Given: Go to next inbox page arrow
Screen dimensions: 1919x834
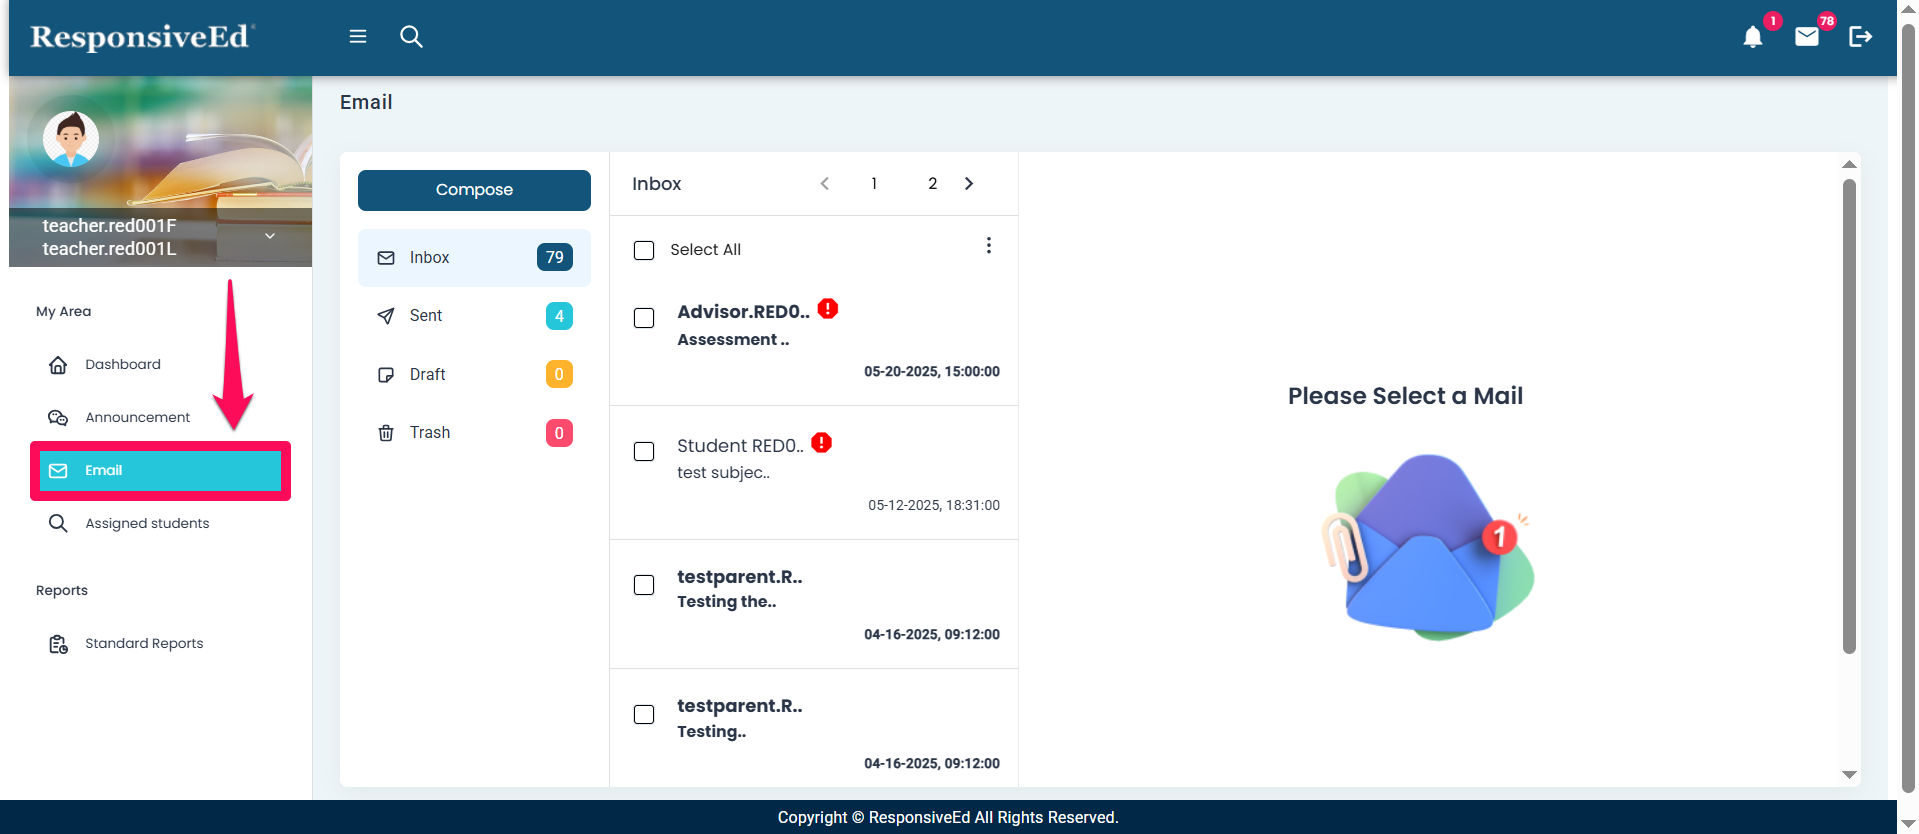Looking at the screenshot, I should coord(968,184).
